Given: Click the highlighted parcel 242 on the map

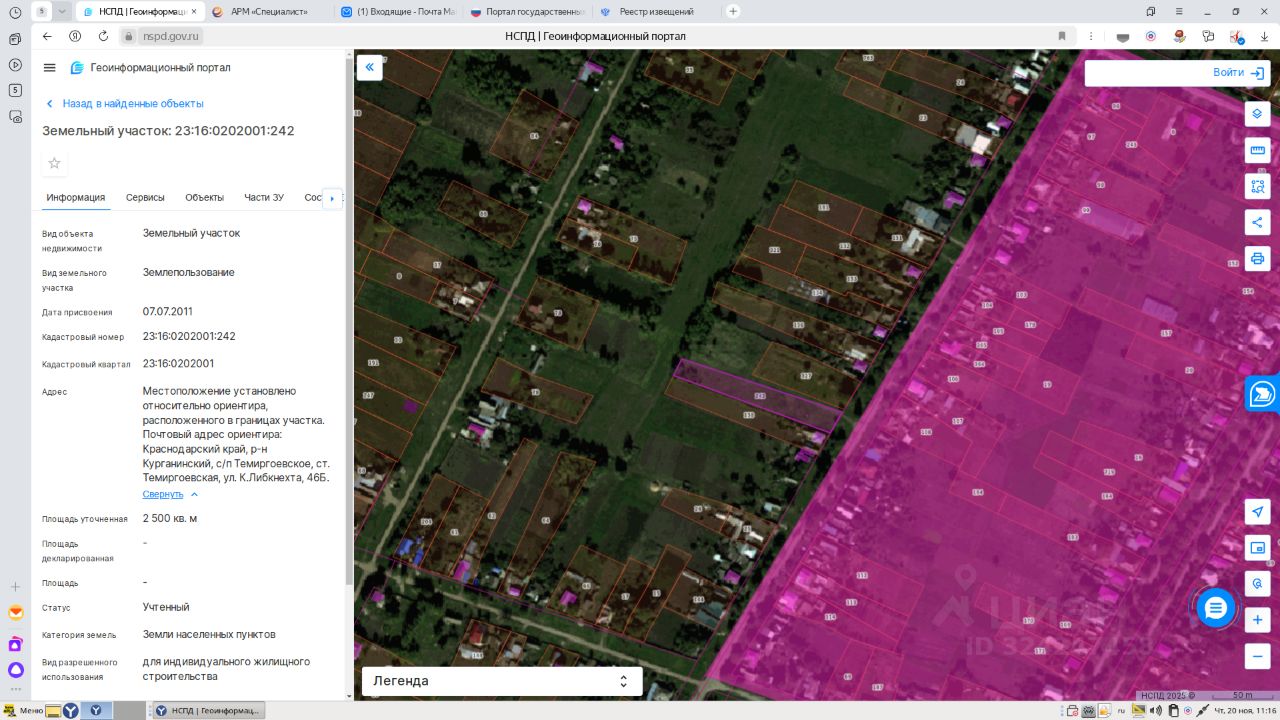Looking at the screenshot, I should (x=758, y=396).
